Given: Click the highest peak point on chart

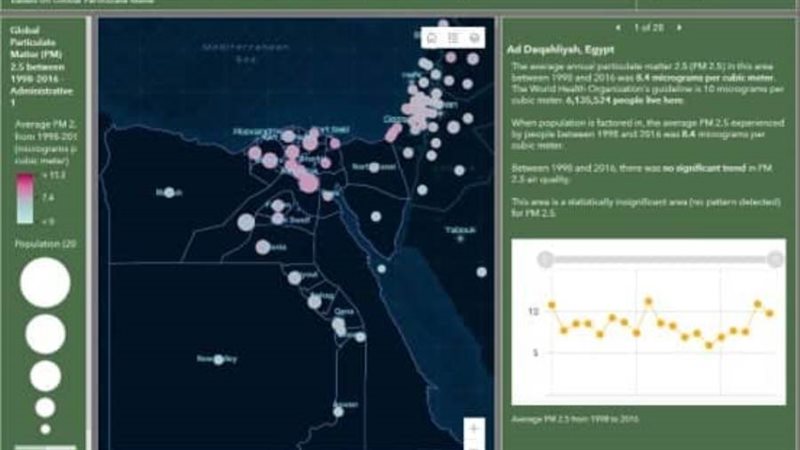Looking at the screenshot, I should pos(648,300).
